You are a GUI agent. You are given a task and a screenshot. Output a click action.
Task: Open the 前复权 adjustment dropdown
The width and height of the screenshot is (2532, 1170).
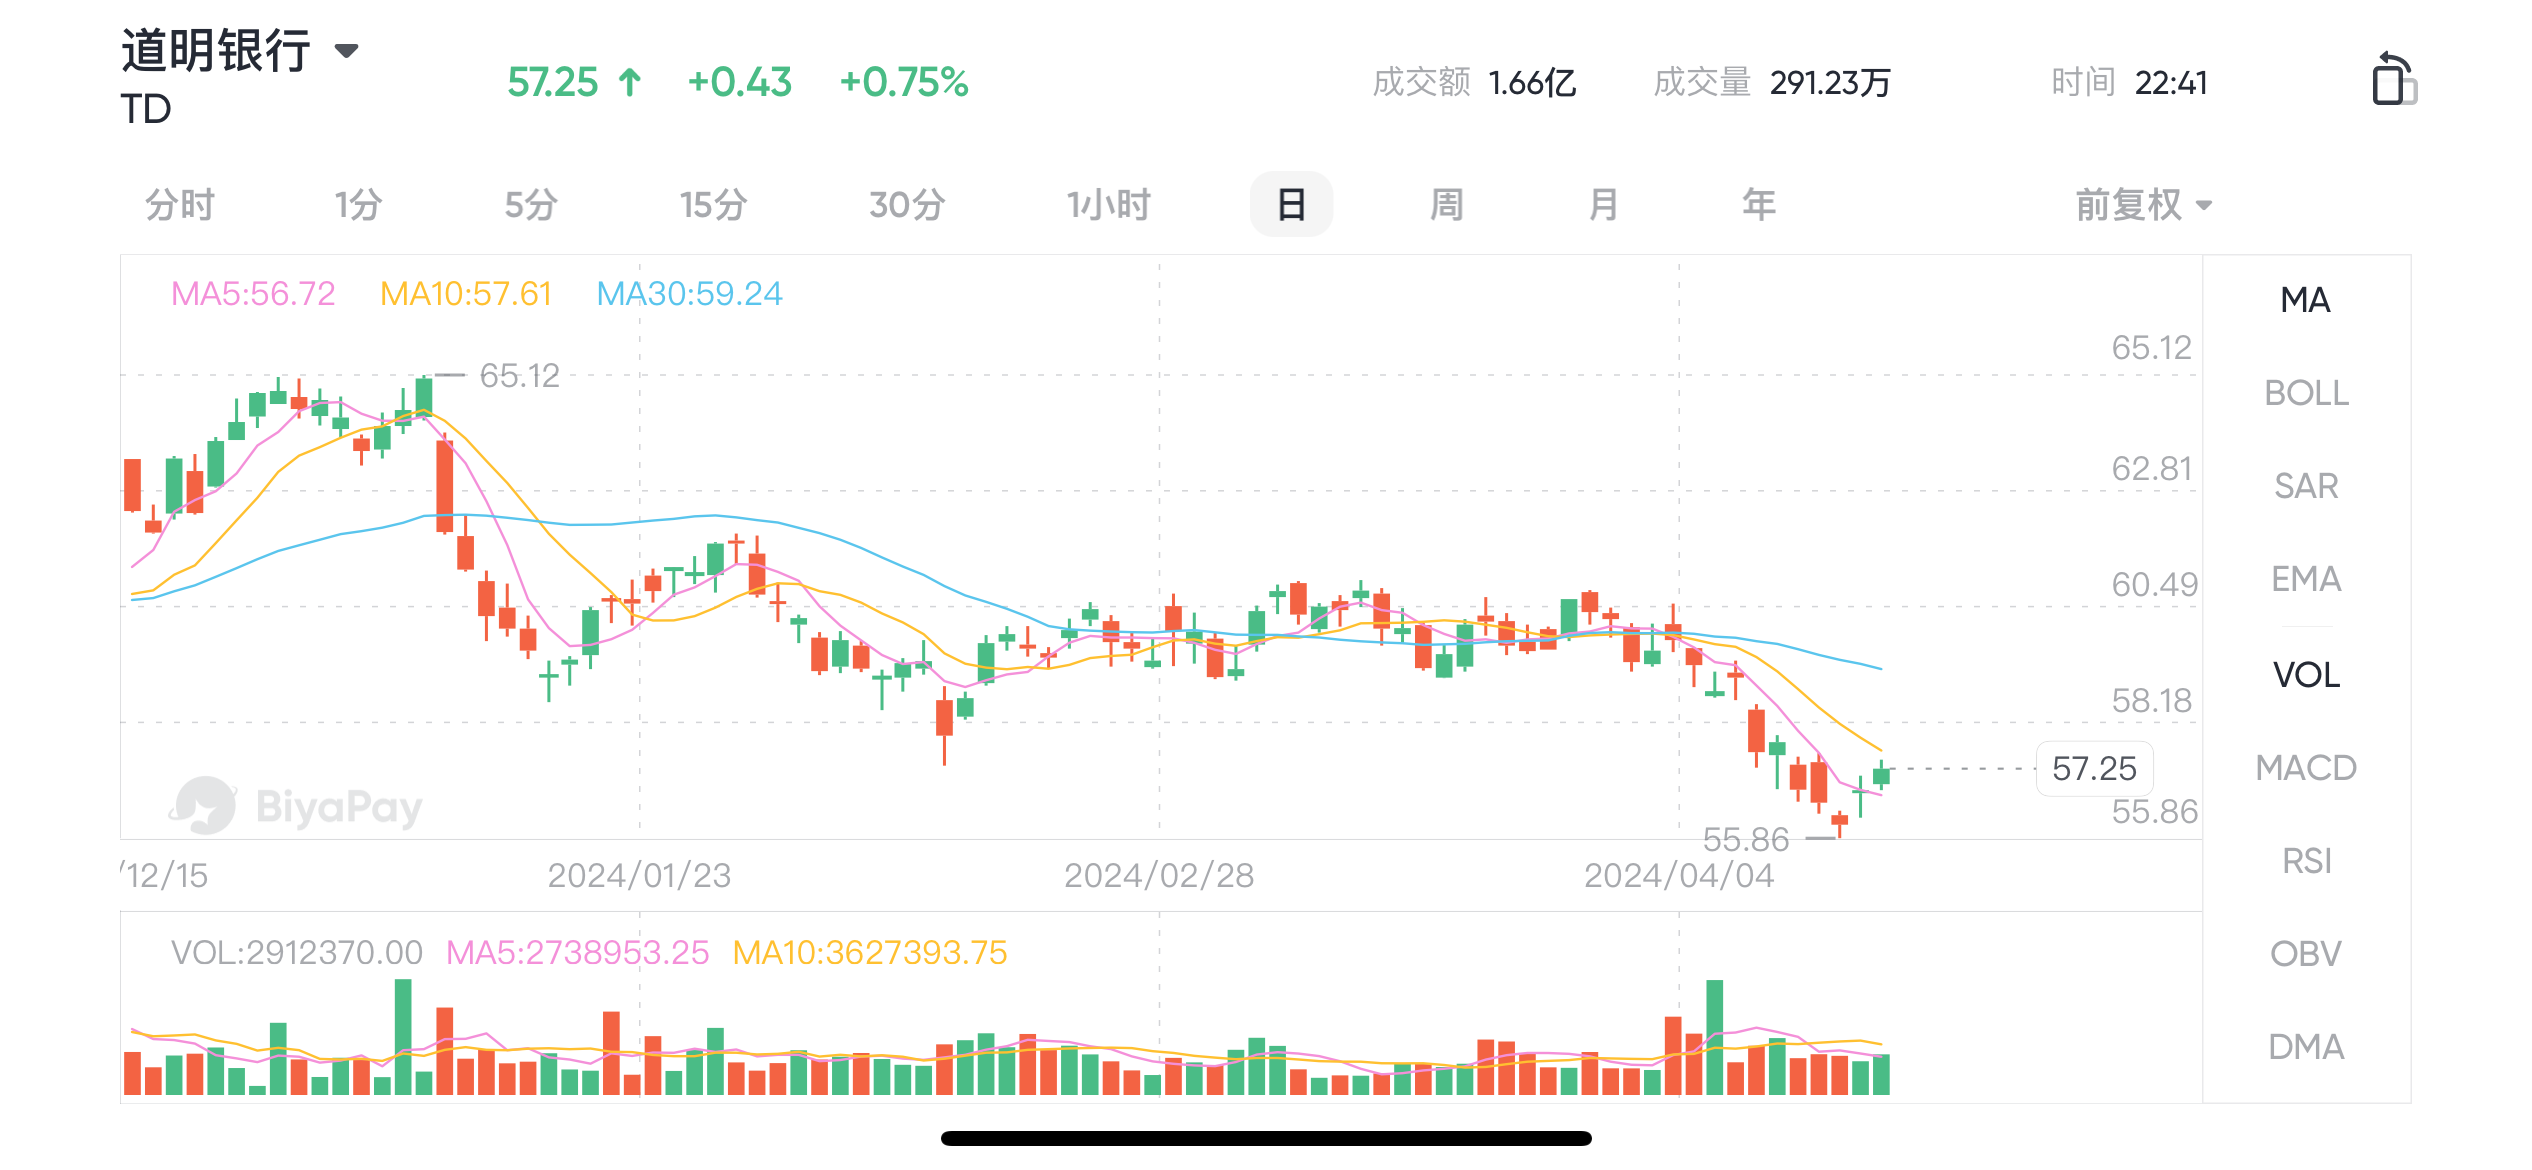[x=2143, y=205]
